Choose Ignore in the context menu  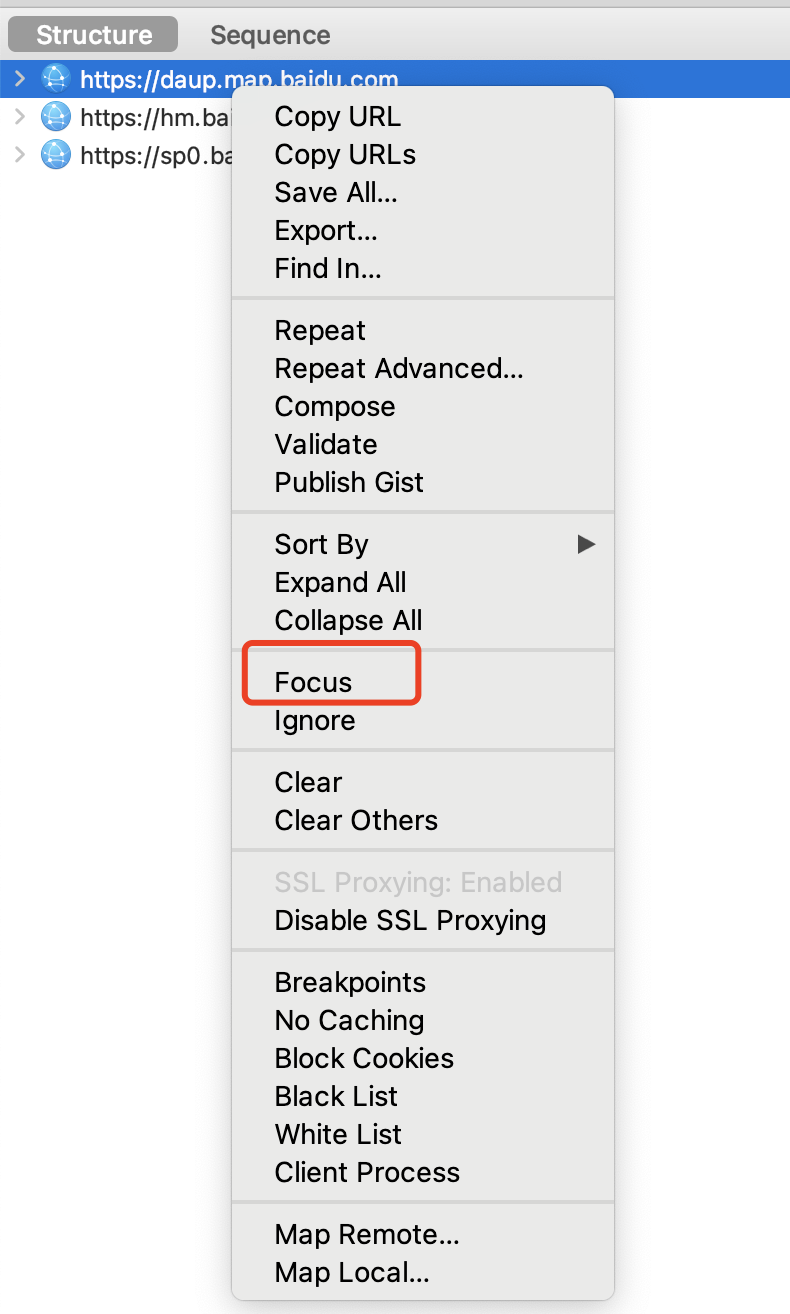point(315,720)
